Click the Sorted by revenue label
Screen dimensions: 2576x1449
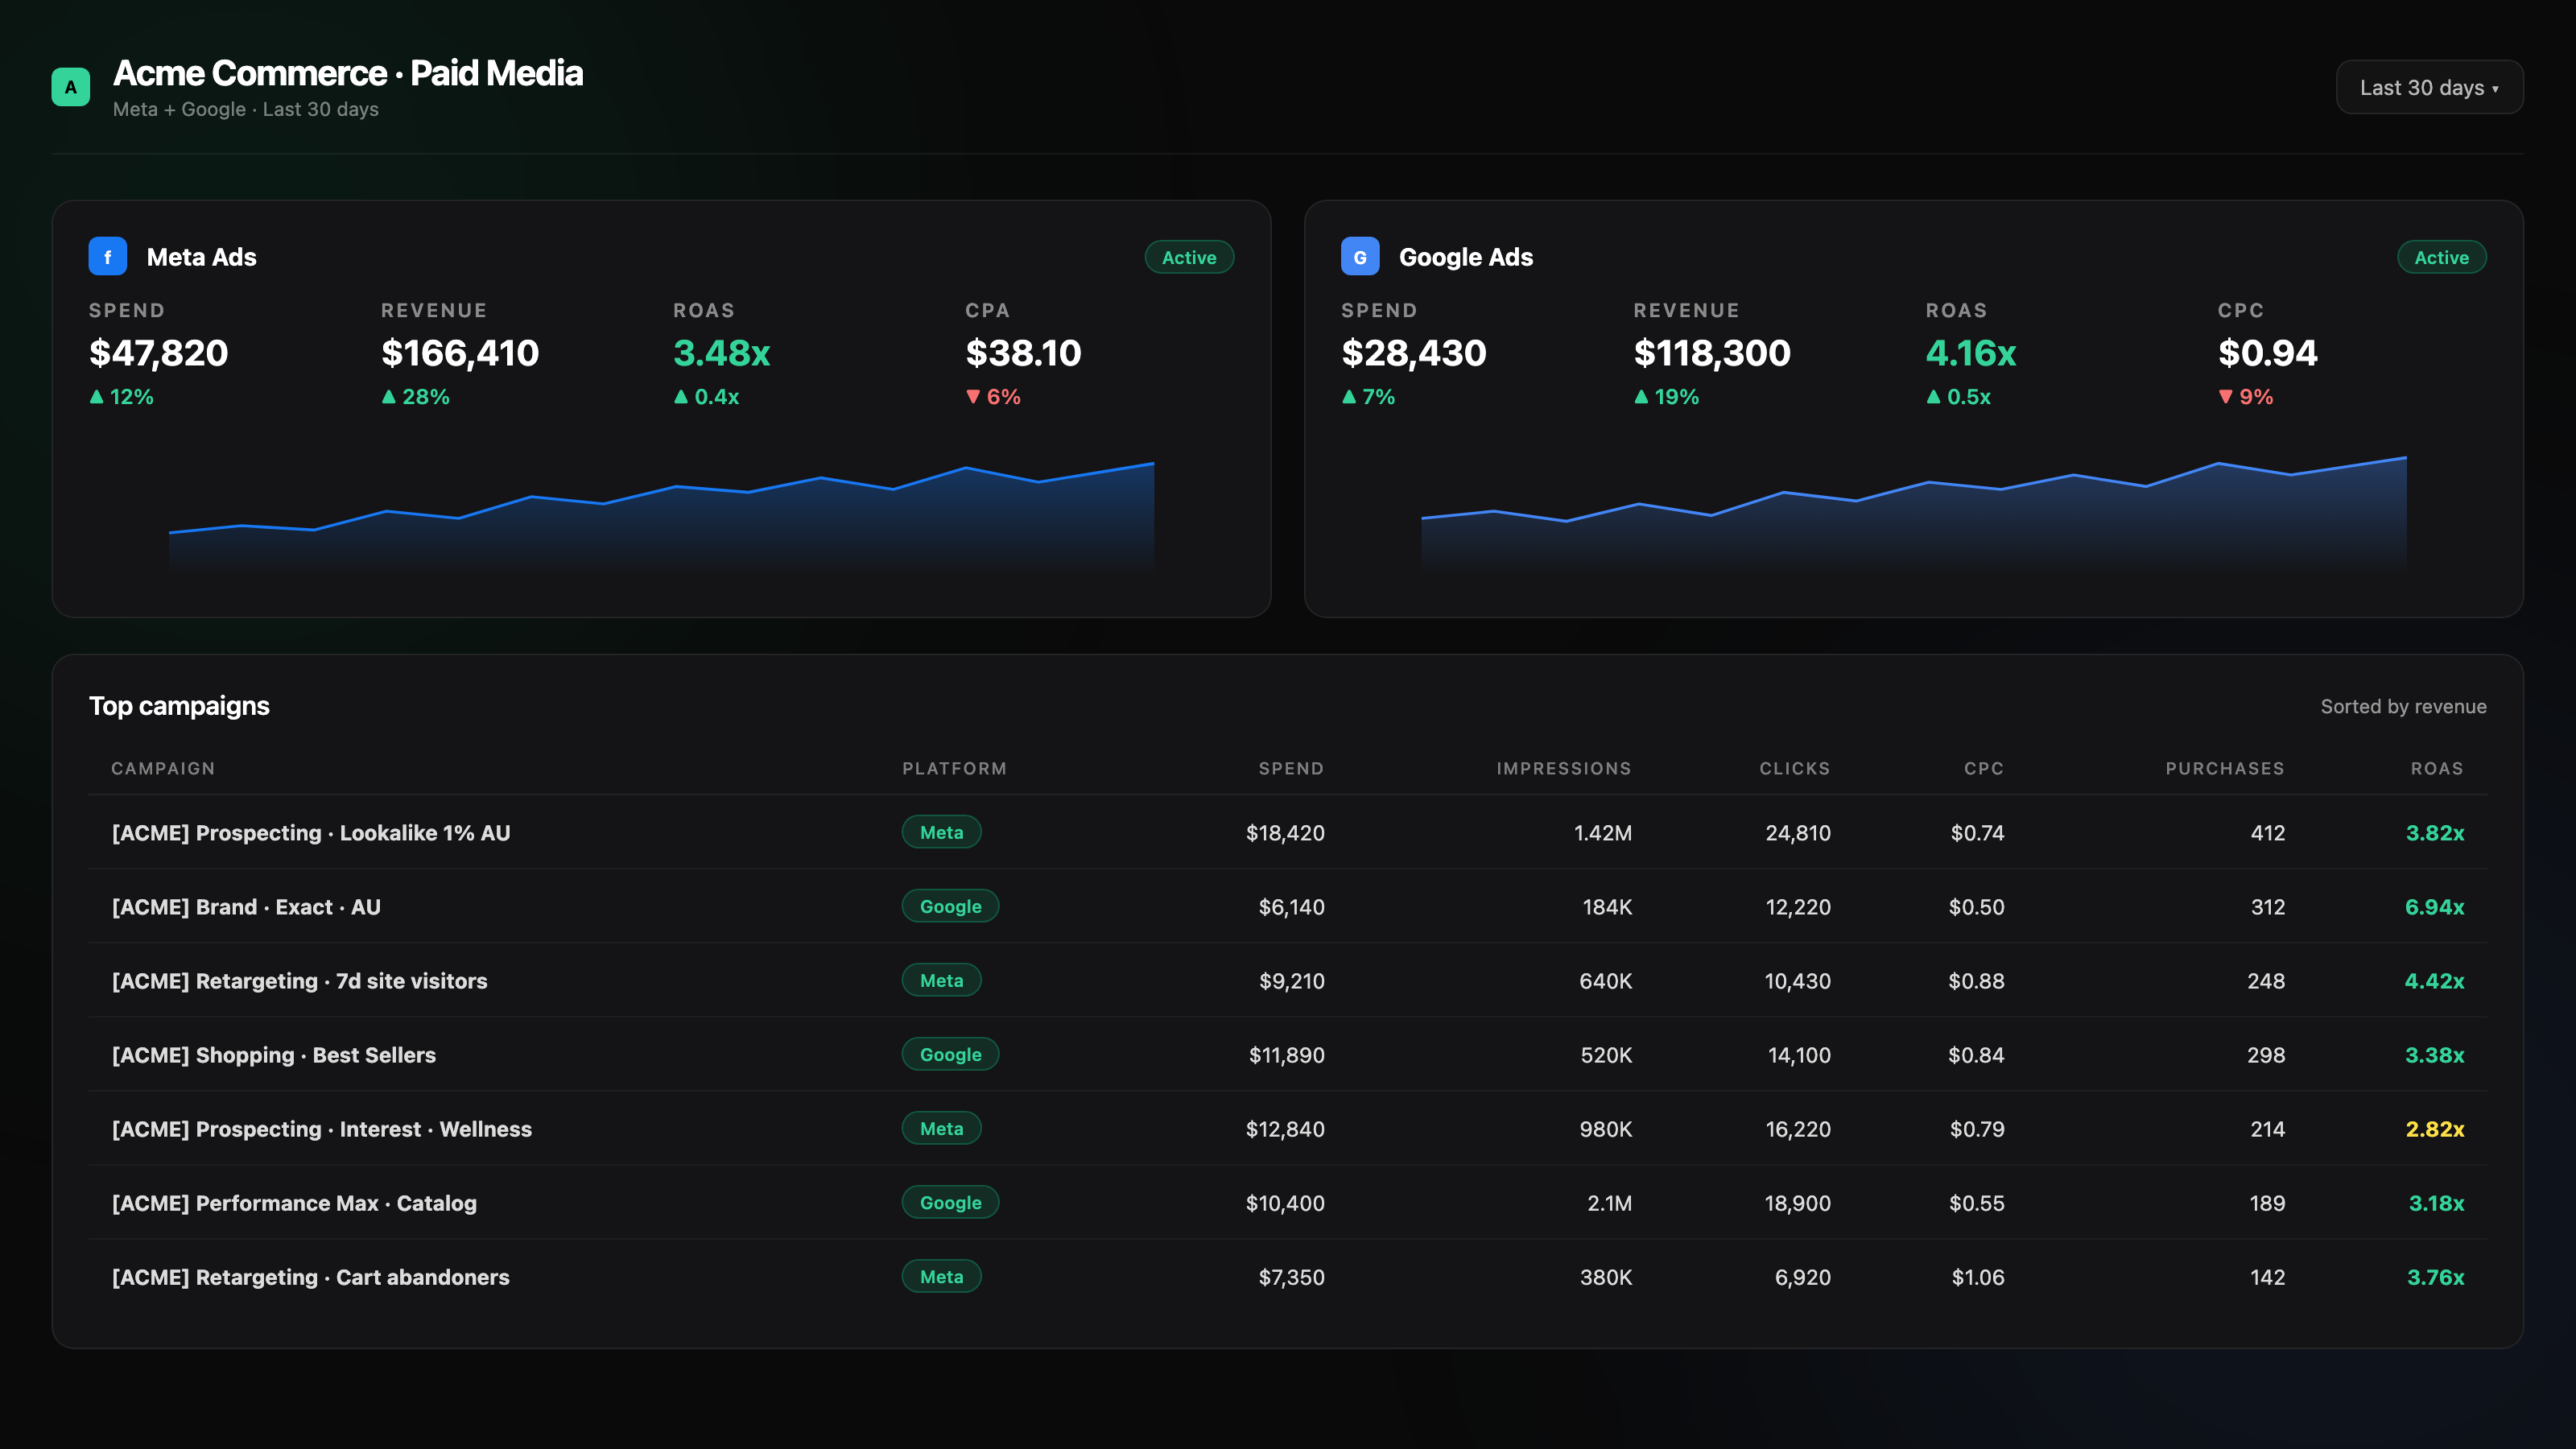point(2403,706)
